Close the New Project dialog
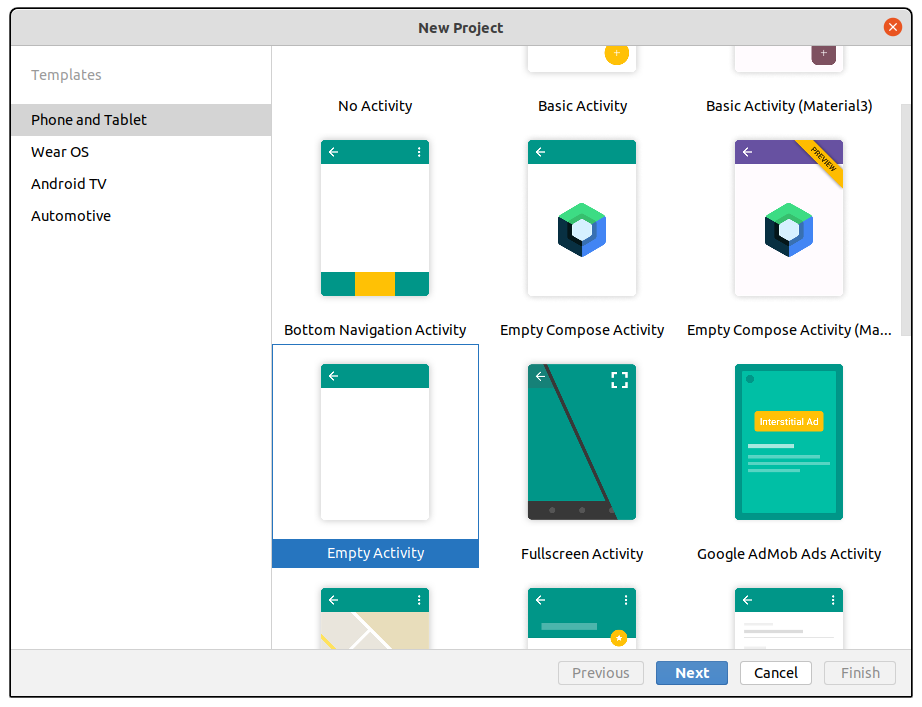The height and width of the screenshot is (707, 922). click(893, 27)
